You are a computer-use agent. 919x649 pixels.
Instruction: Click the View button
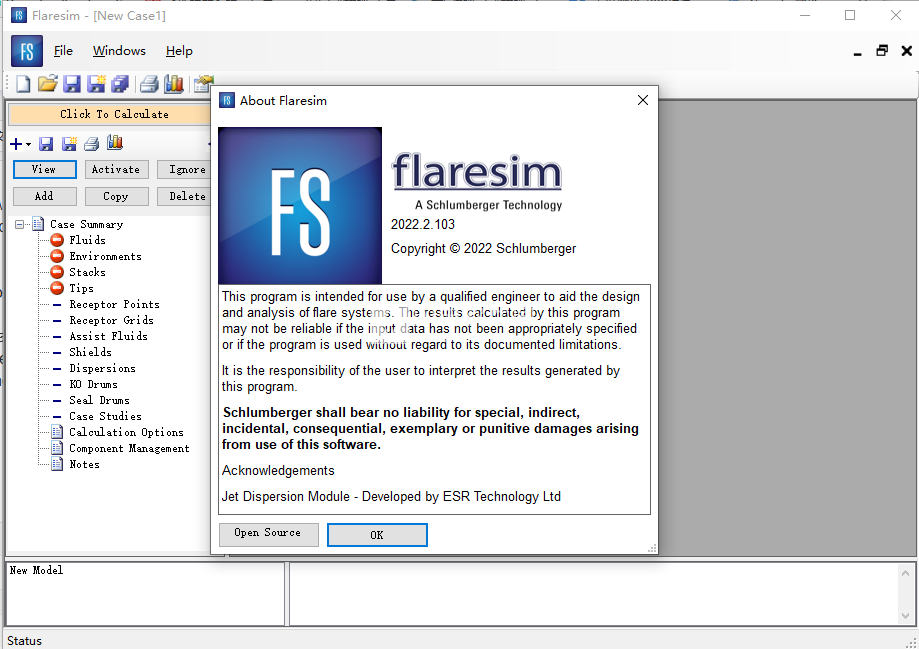click(x=45, y=169)
